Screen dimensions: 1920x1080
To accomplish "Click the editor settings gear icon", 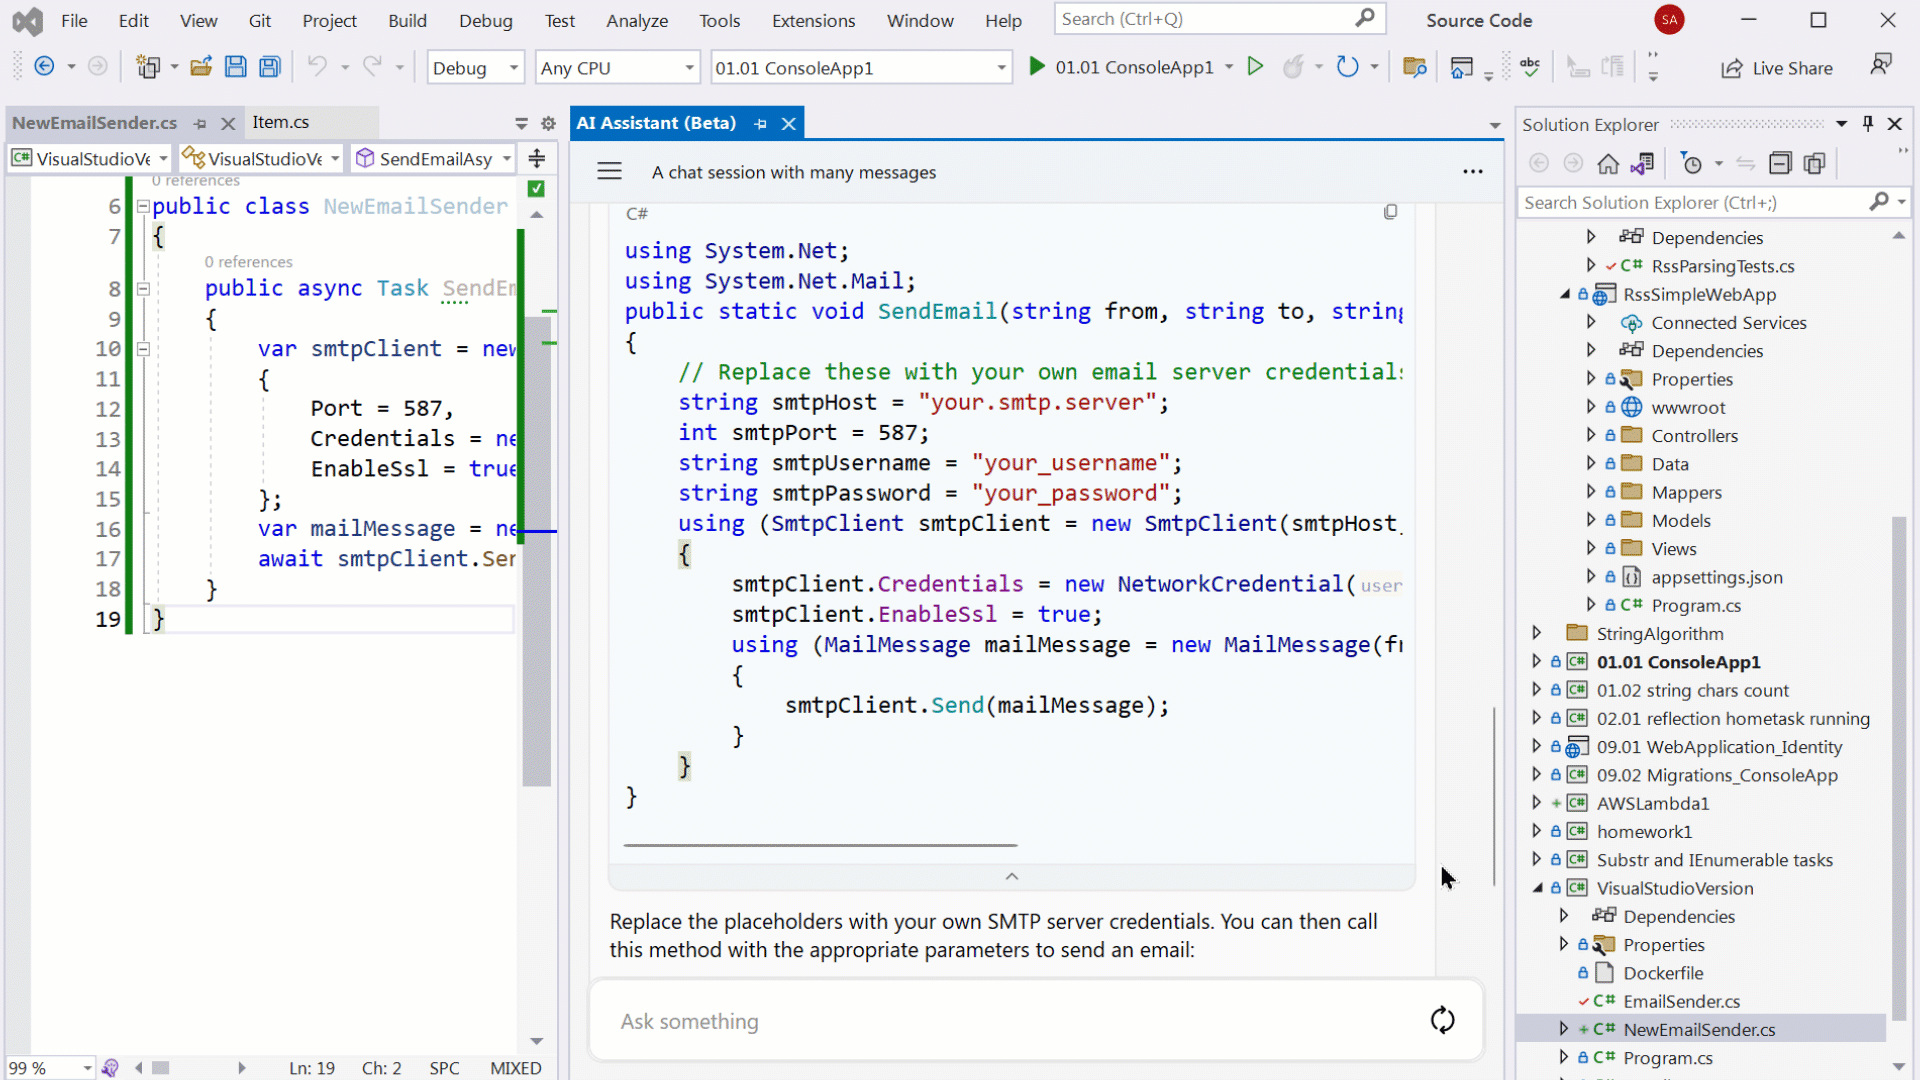I will [x=548, y=123].
